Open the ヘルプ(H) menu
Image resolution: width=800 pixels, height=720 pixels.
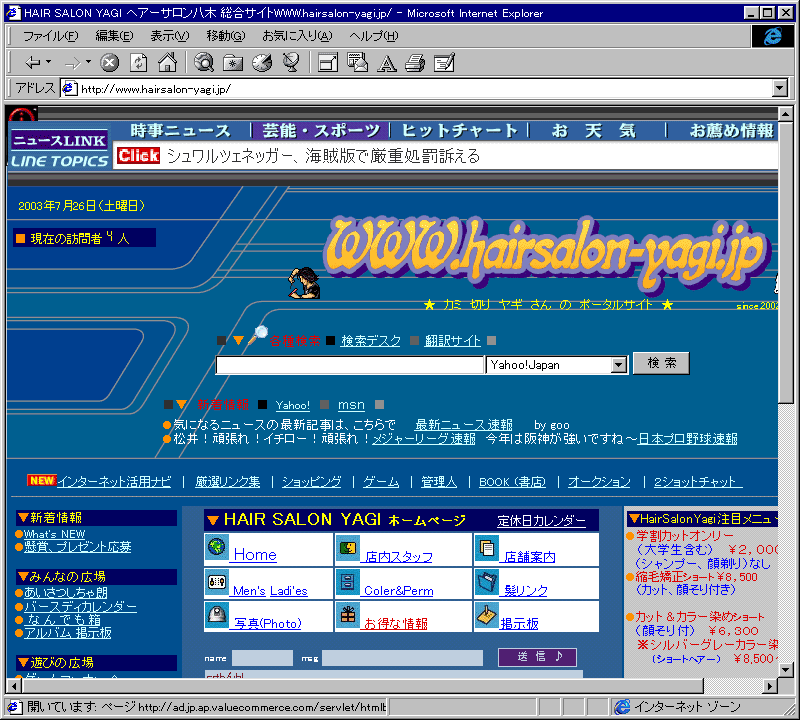[x=373, y=36]
